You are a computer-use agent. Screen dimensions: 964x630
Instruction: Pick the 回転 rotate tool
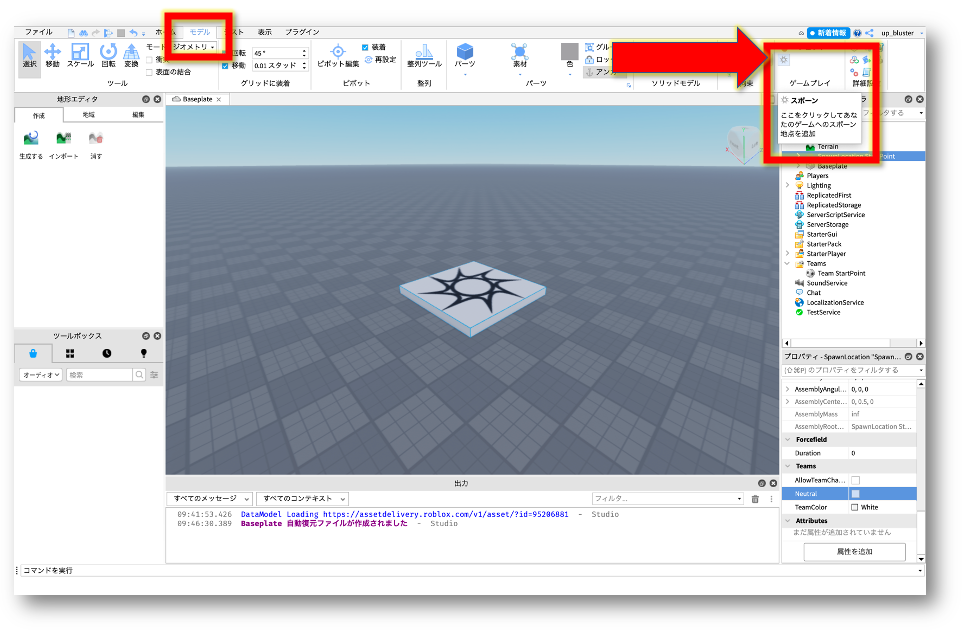(x=108, y=54)
